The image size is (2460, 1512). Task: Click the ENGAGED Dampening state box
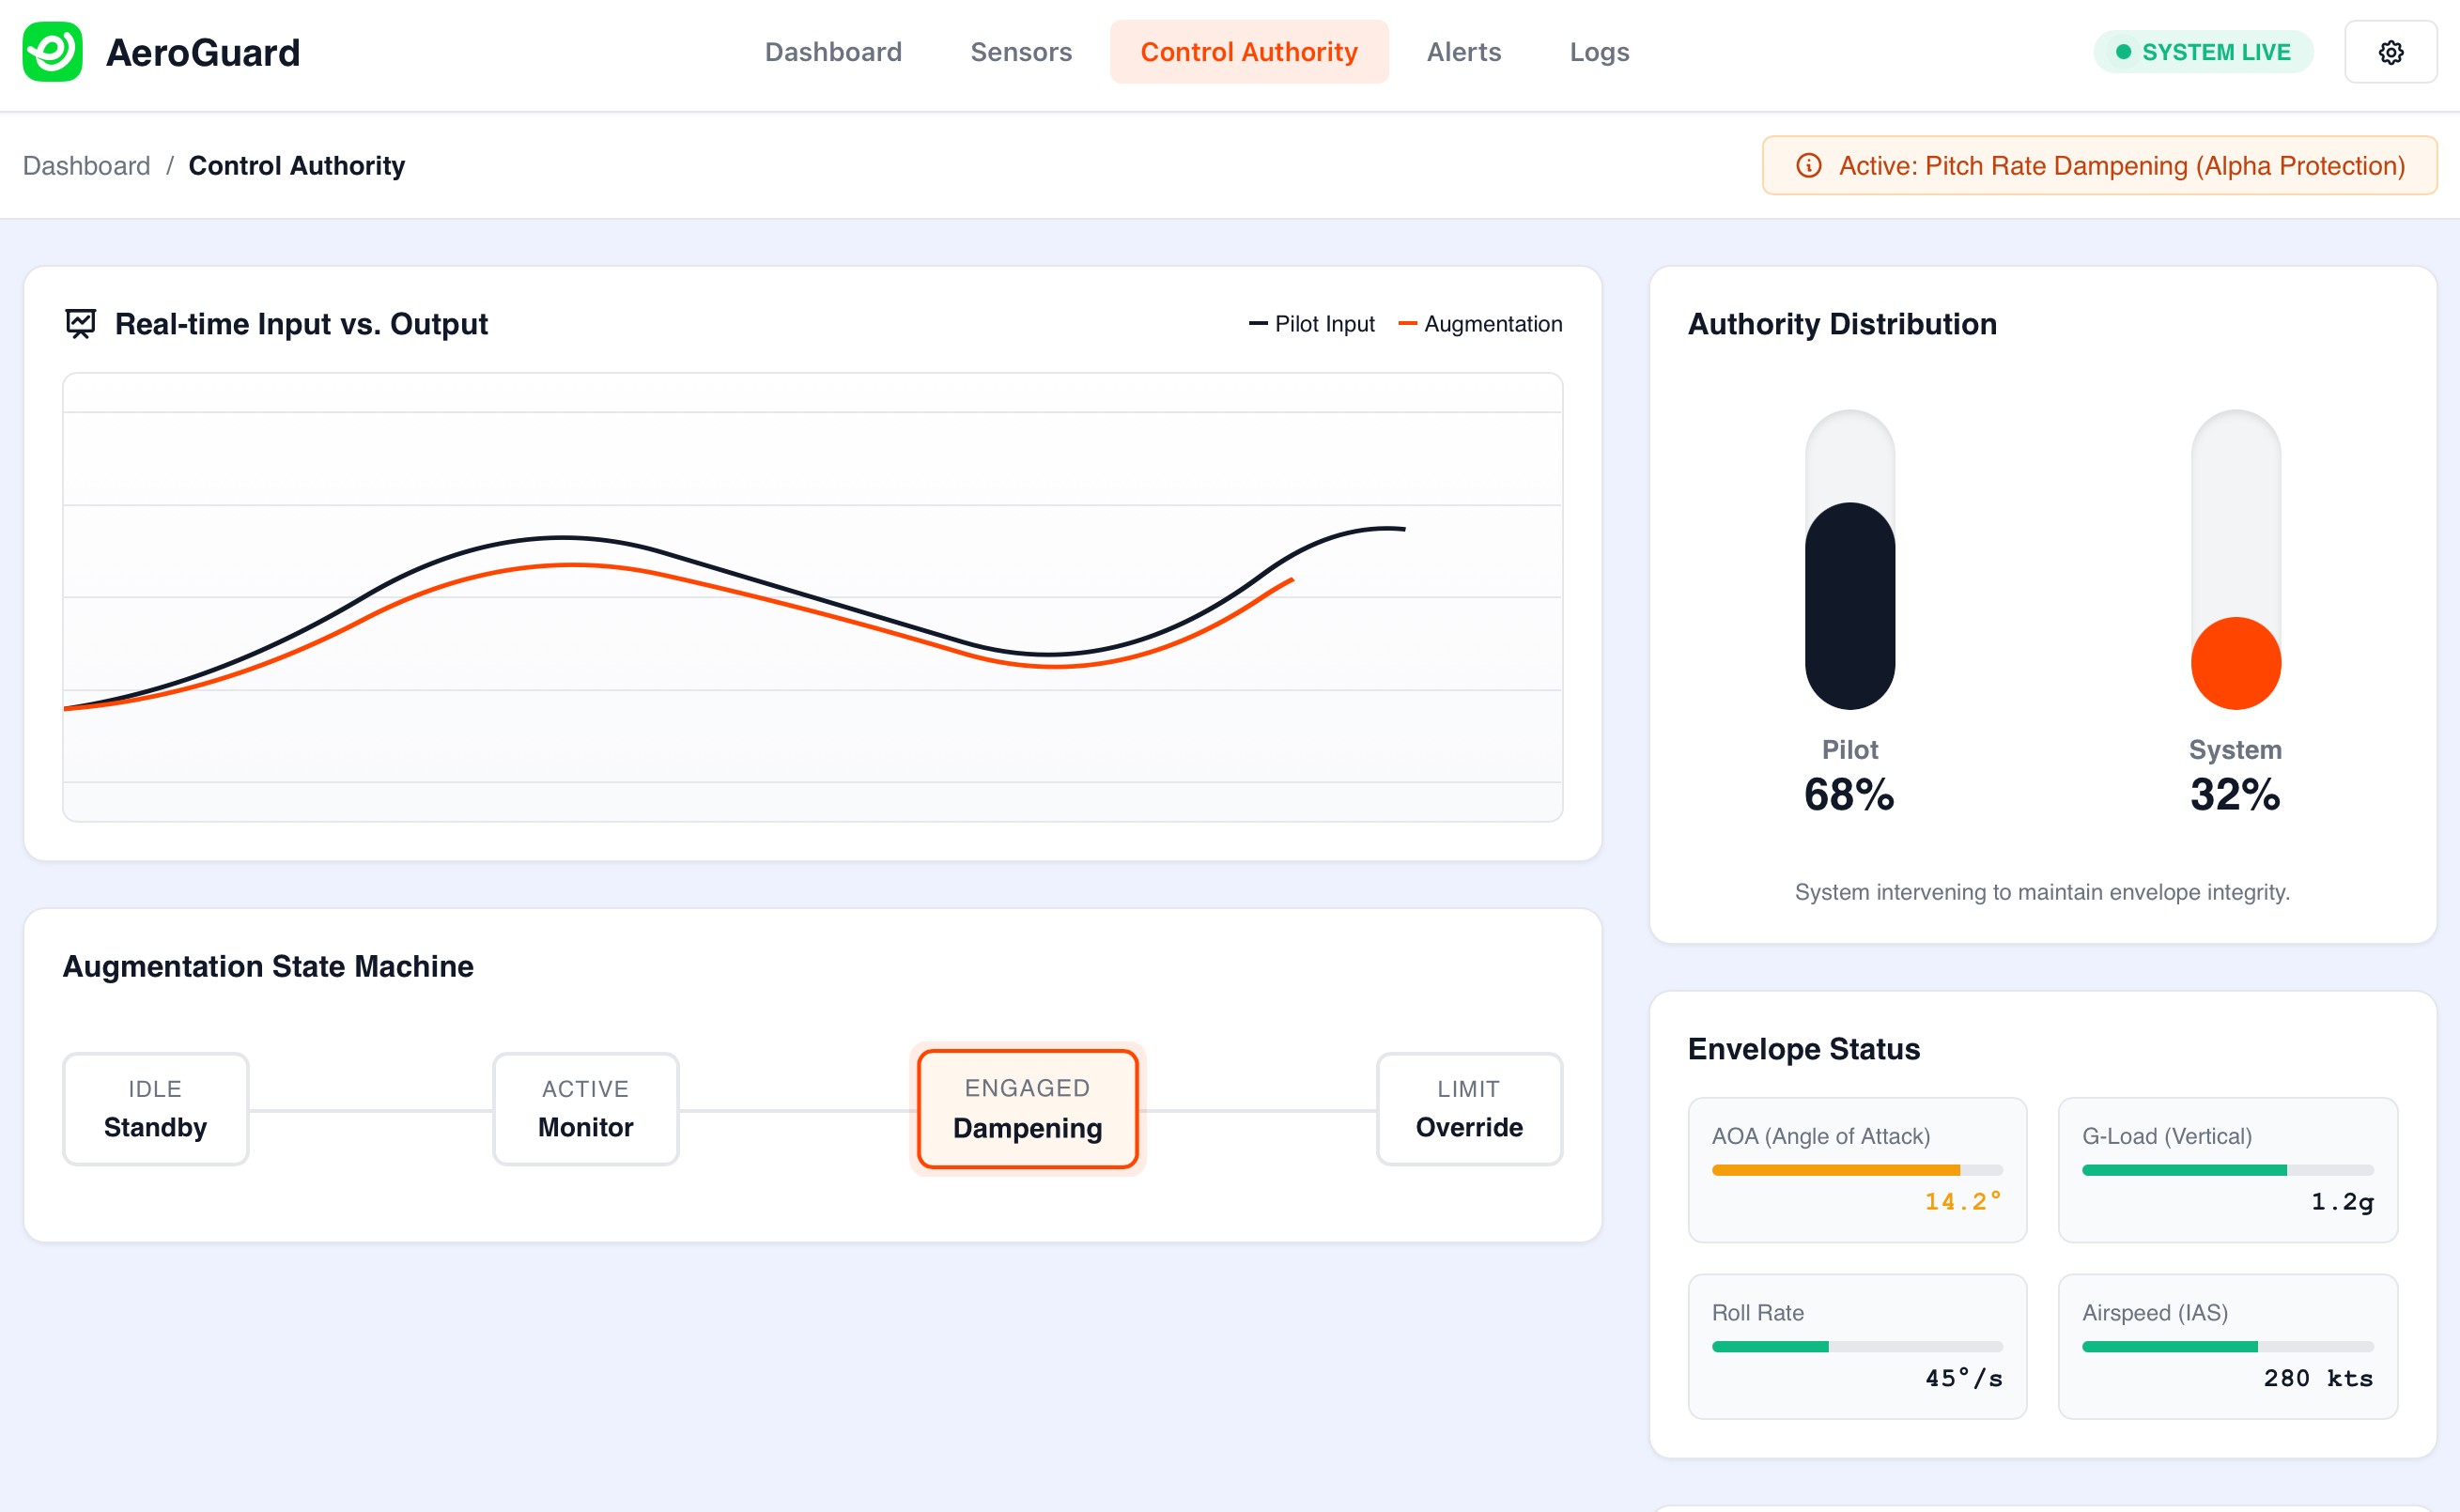pyautogui.click(x=1027, y=1108)
